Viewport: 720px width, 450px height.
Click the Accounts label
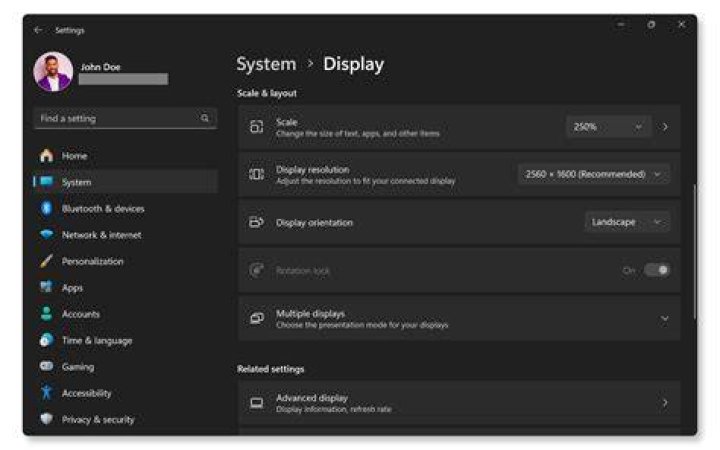click(80, 314)
